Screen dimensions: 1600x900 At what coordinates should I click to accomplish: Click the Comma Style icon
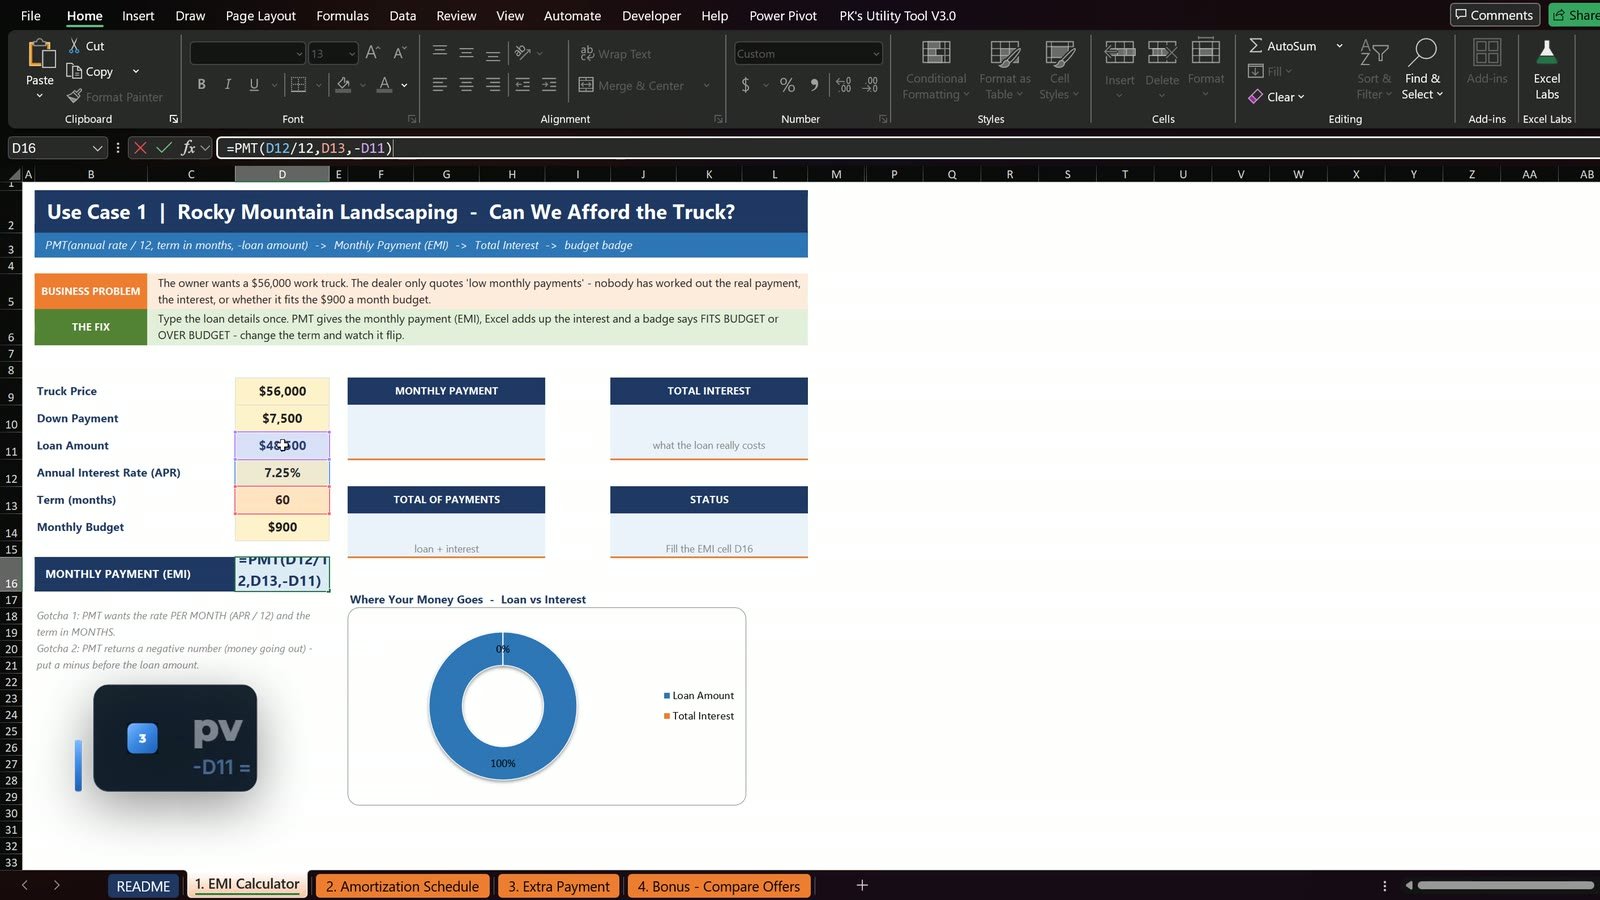click(814, 85)
